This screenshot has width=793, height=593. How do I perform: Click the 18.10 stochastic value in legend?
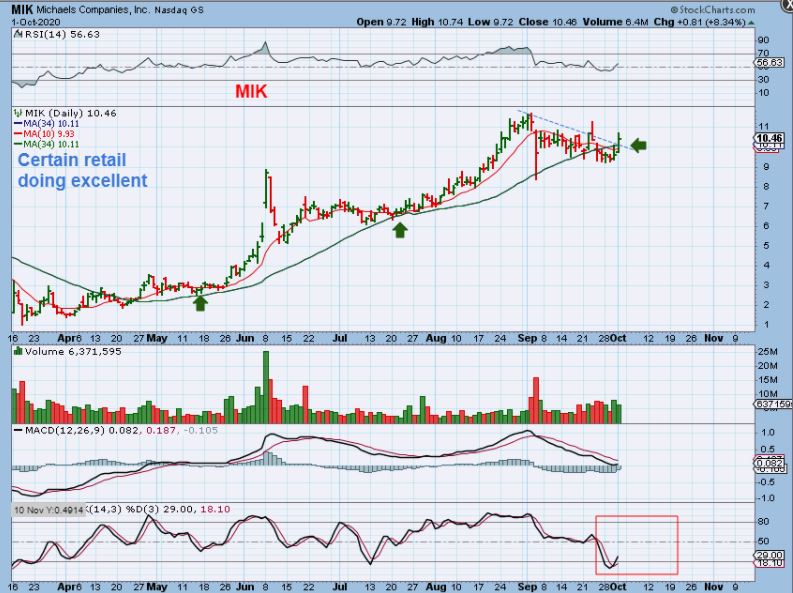tap(215, 509)
